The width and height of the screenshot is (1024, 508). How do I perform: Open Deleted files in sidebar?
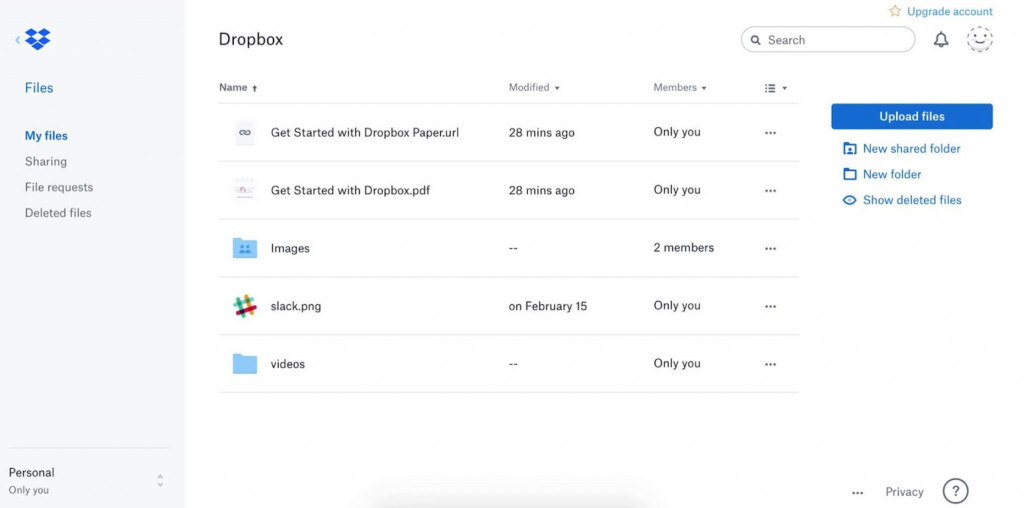point(58,213)
